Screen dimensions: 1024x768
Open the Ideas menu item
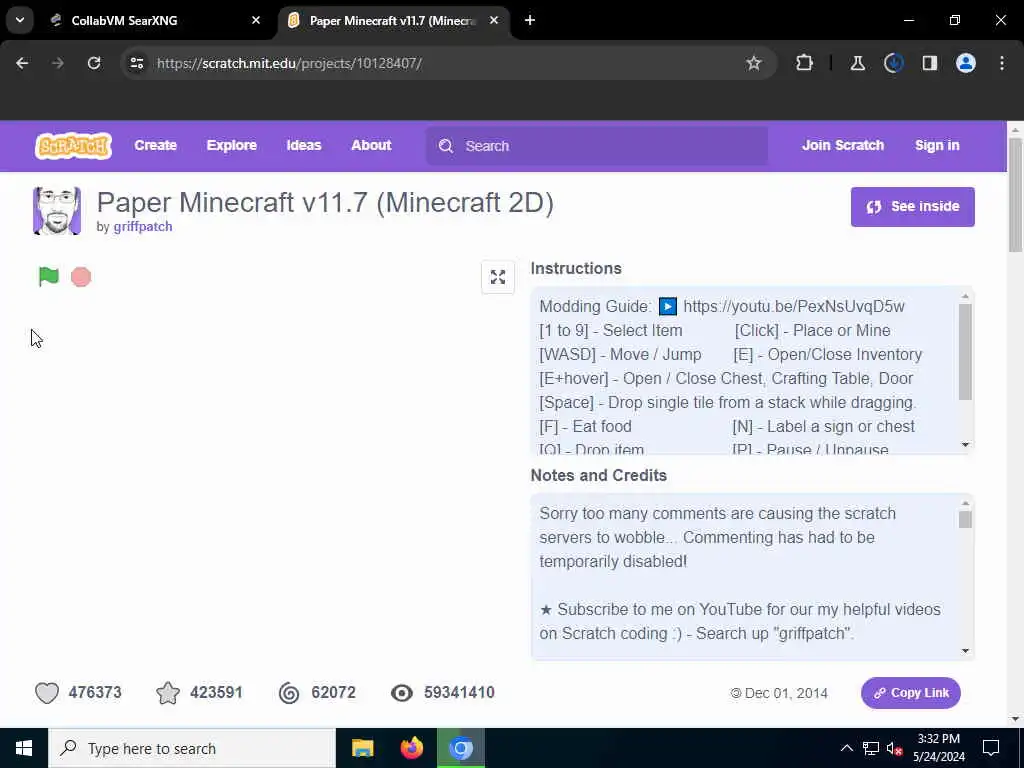[304, 146]
